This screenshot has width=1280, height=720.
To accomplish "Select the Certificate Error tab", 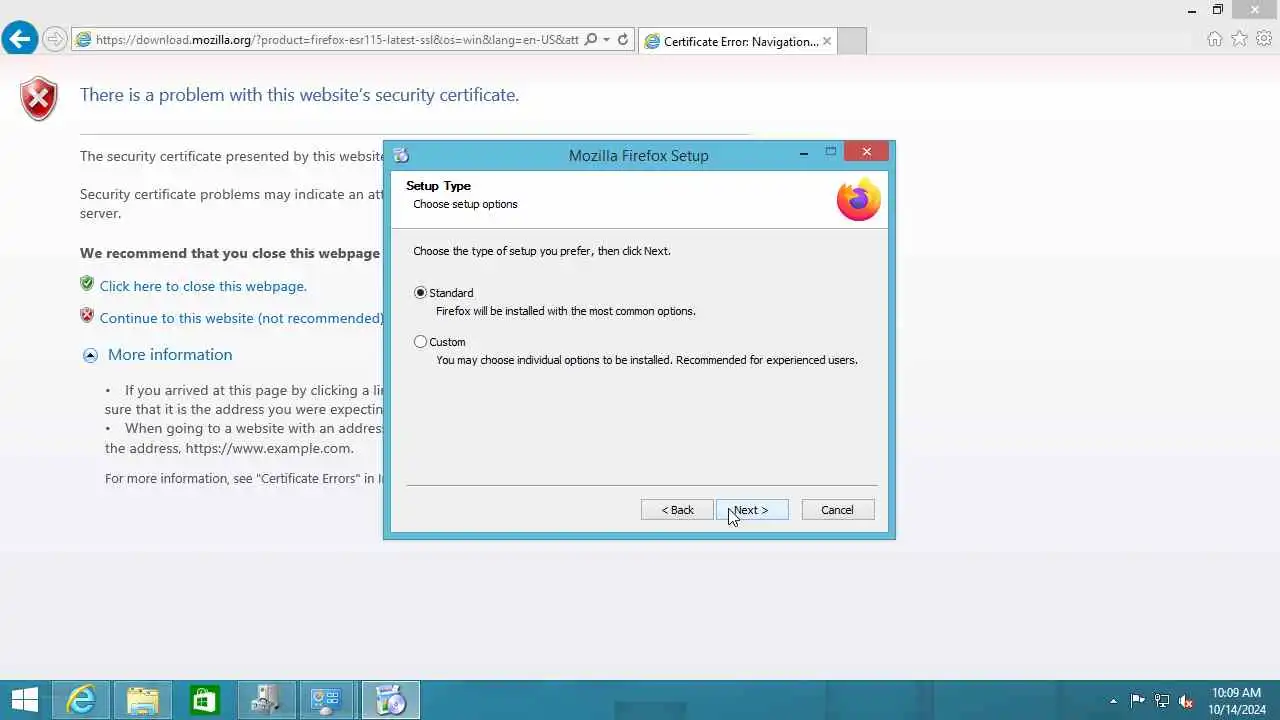I will (x=738, y=41).
